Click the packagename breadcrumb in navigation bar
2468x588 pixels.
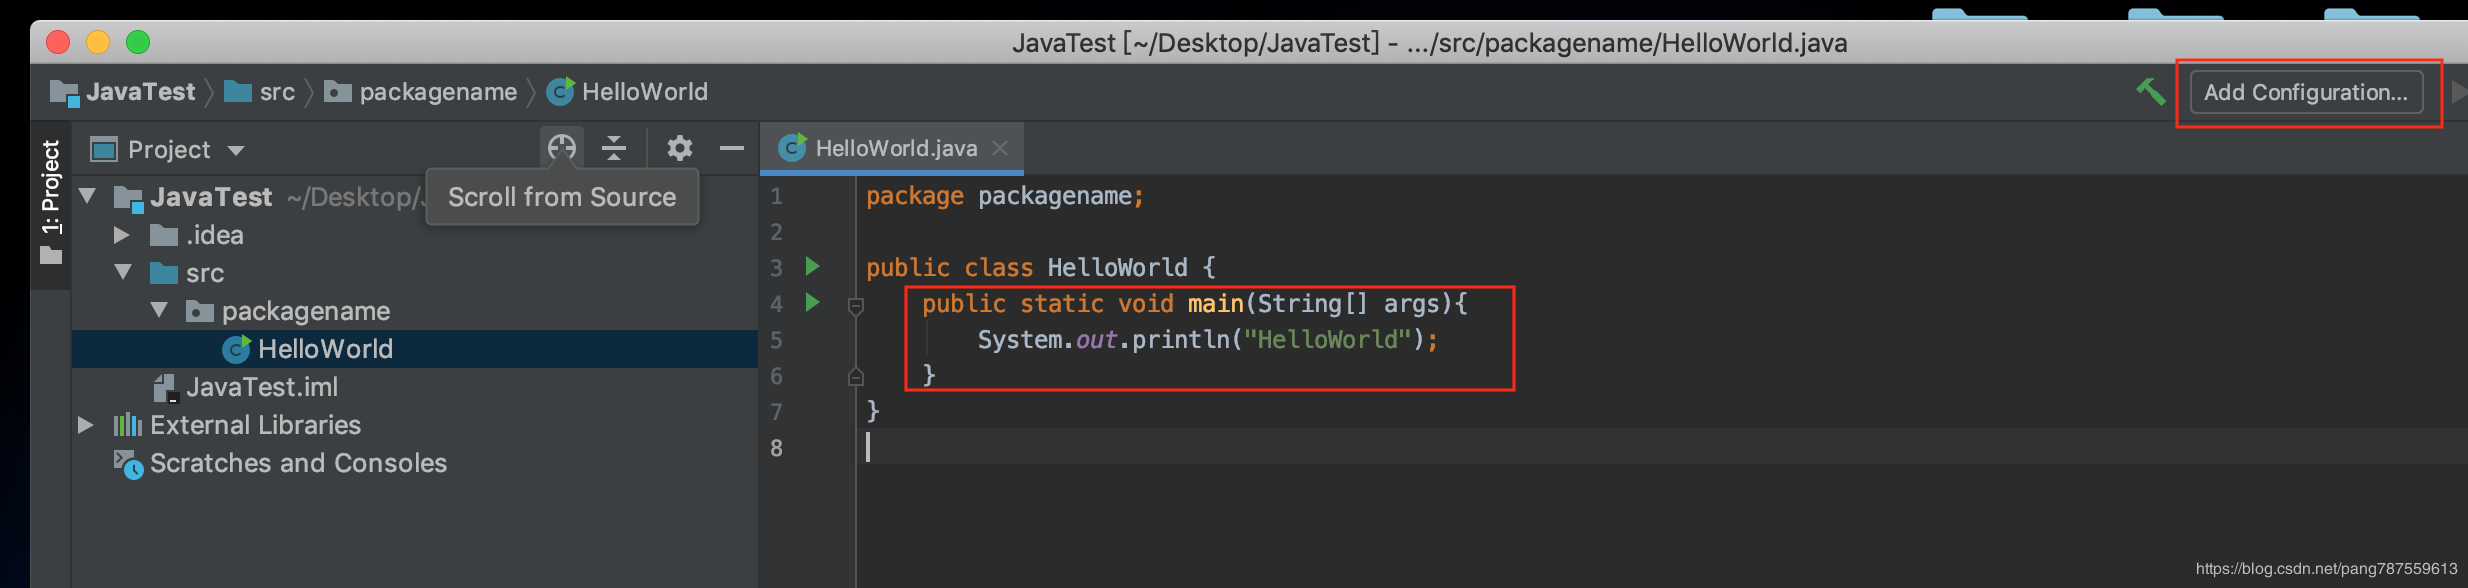tap(421, 92)
